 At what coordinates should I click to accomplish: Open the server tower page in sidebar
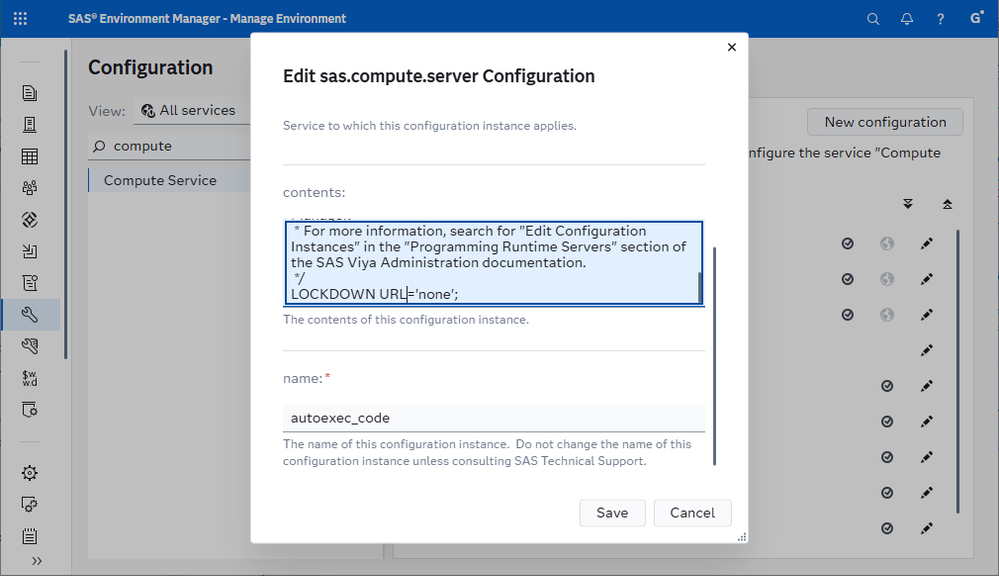(x=29, y=124)
